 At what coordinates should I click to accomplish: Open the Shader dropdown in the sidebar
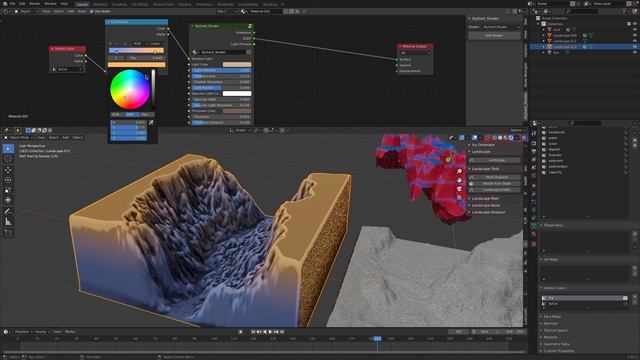point(502,27)
